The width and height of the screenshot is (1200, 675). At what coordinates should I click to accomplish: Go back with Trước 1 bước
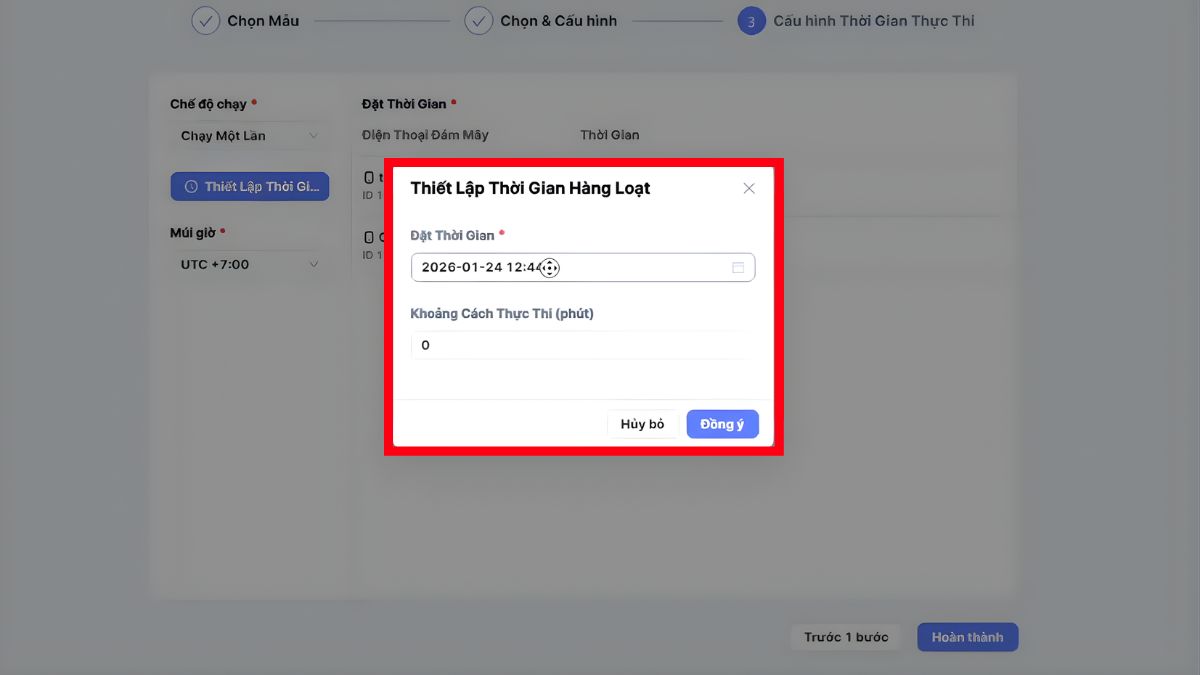[845, 636]
